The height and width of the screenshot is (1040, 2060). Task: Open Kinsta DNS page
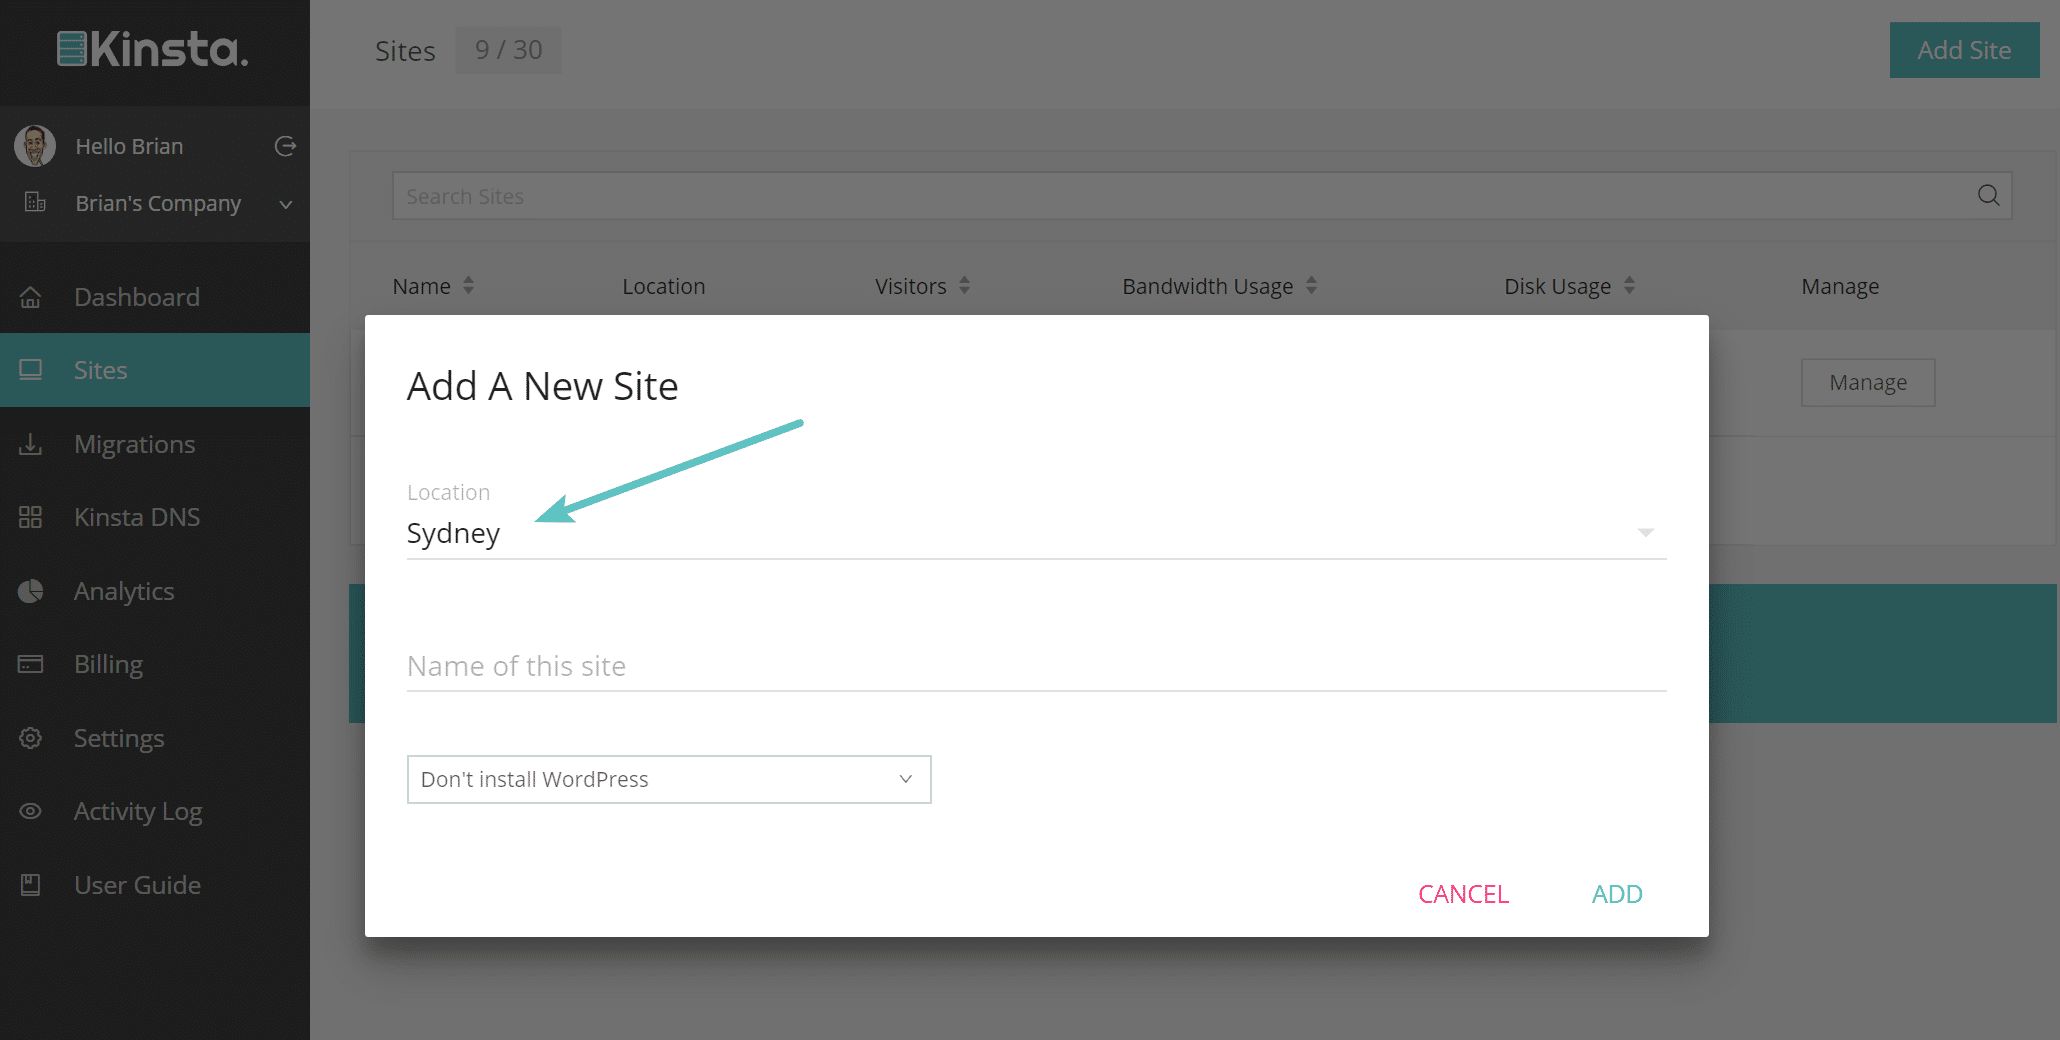(155, 517)
